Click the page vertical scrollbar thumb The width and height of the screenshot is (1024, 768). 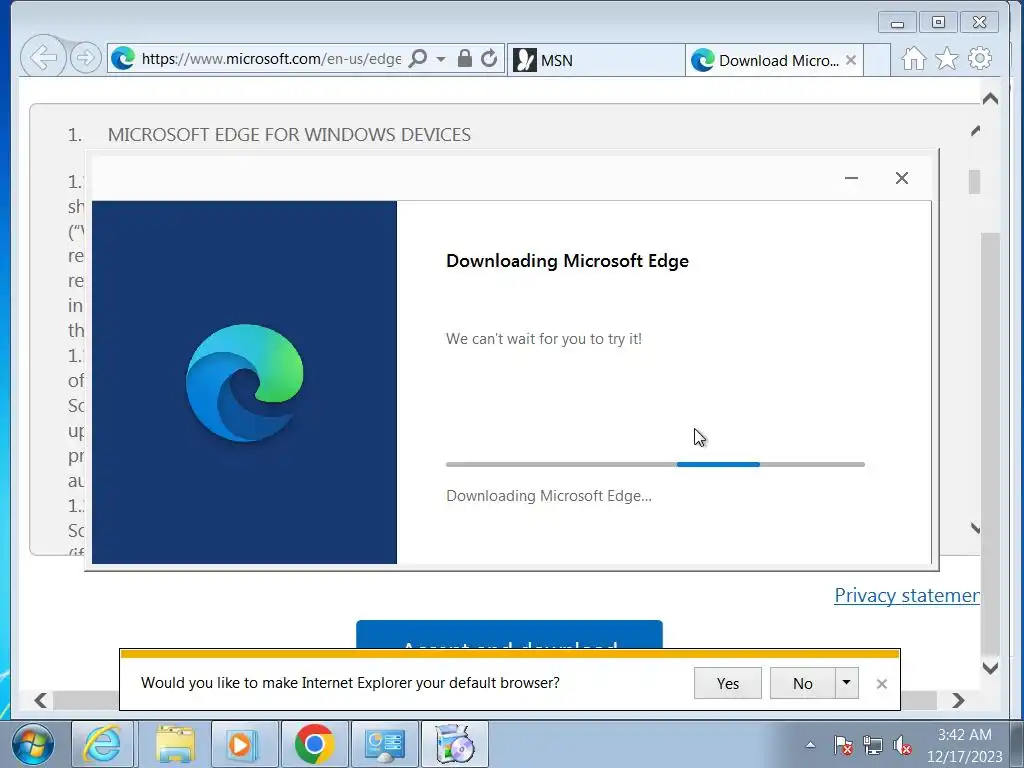pos(991,443)
